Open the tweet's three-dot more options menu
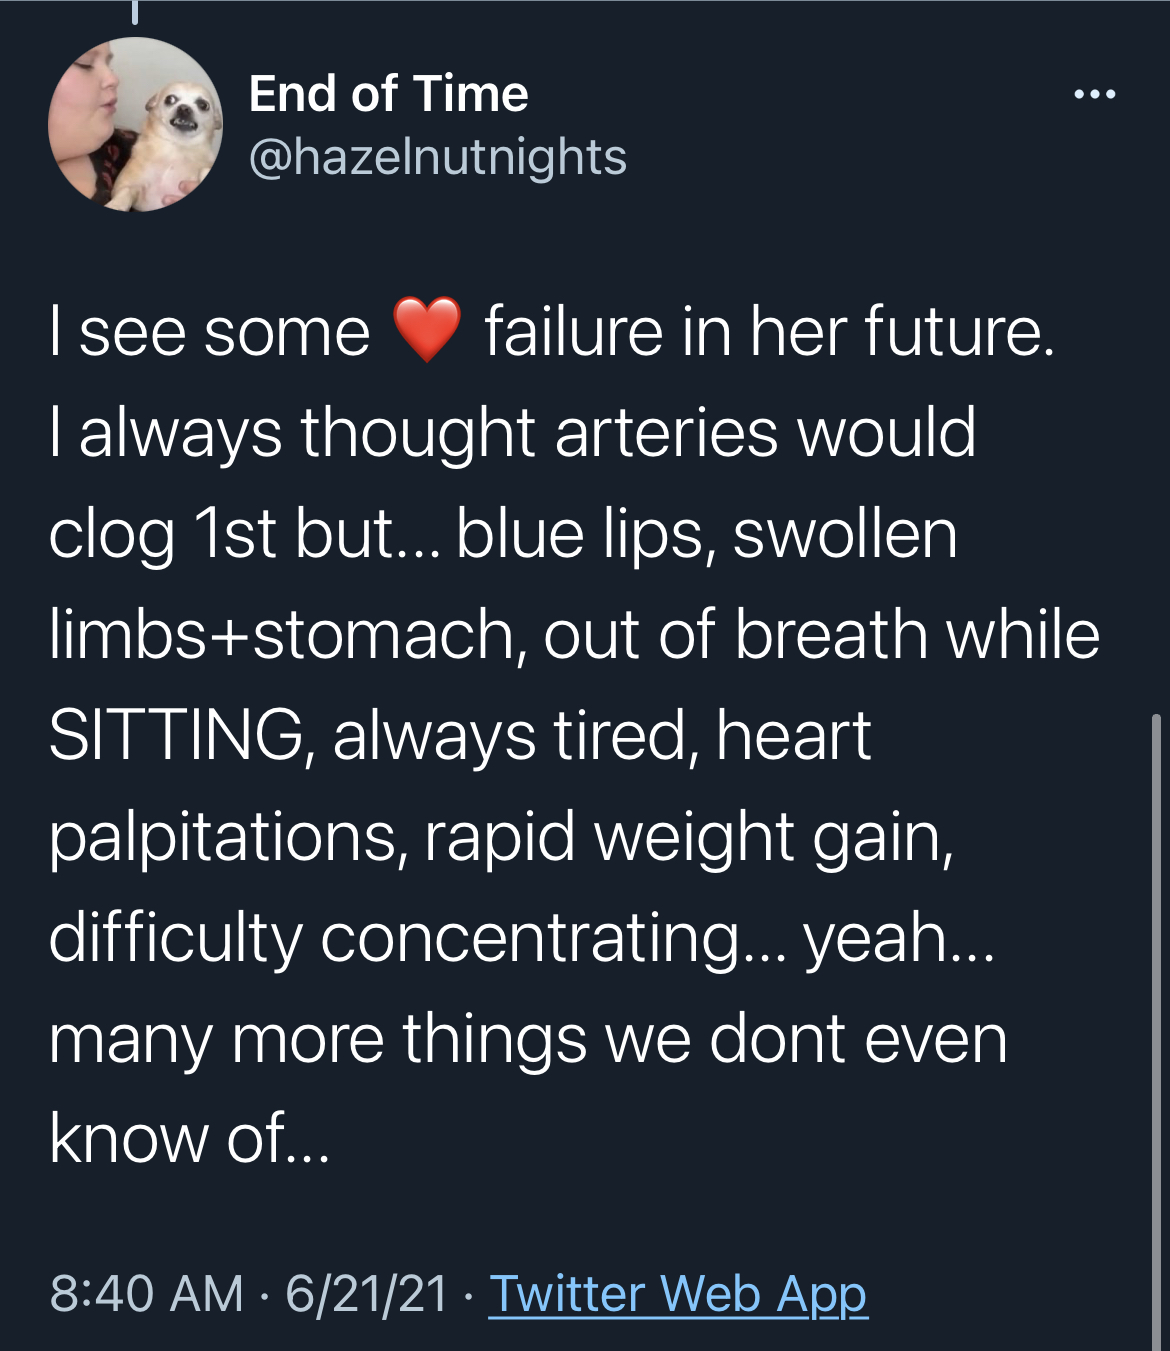Image resolution: width=1170 pixels, height=1351 pixels. pyautogui.click(x=1094, y=95)
